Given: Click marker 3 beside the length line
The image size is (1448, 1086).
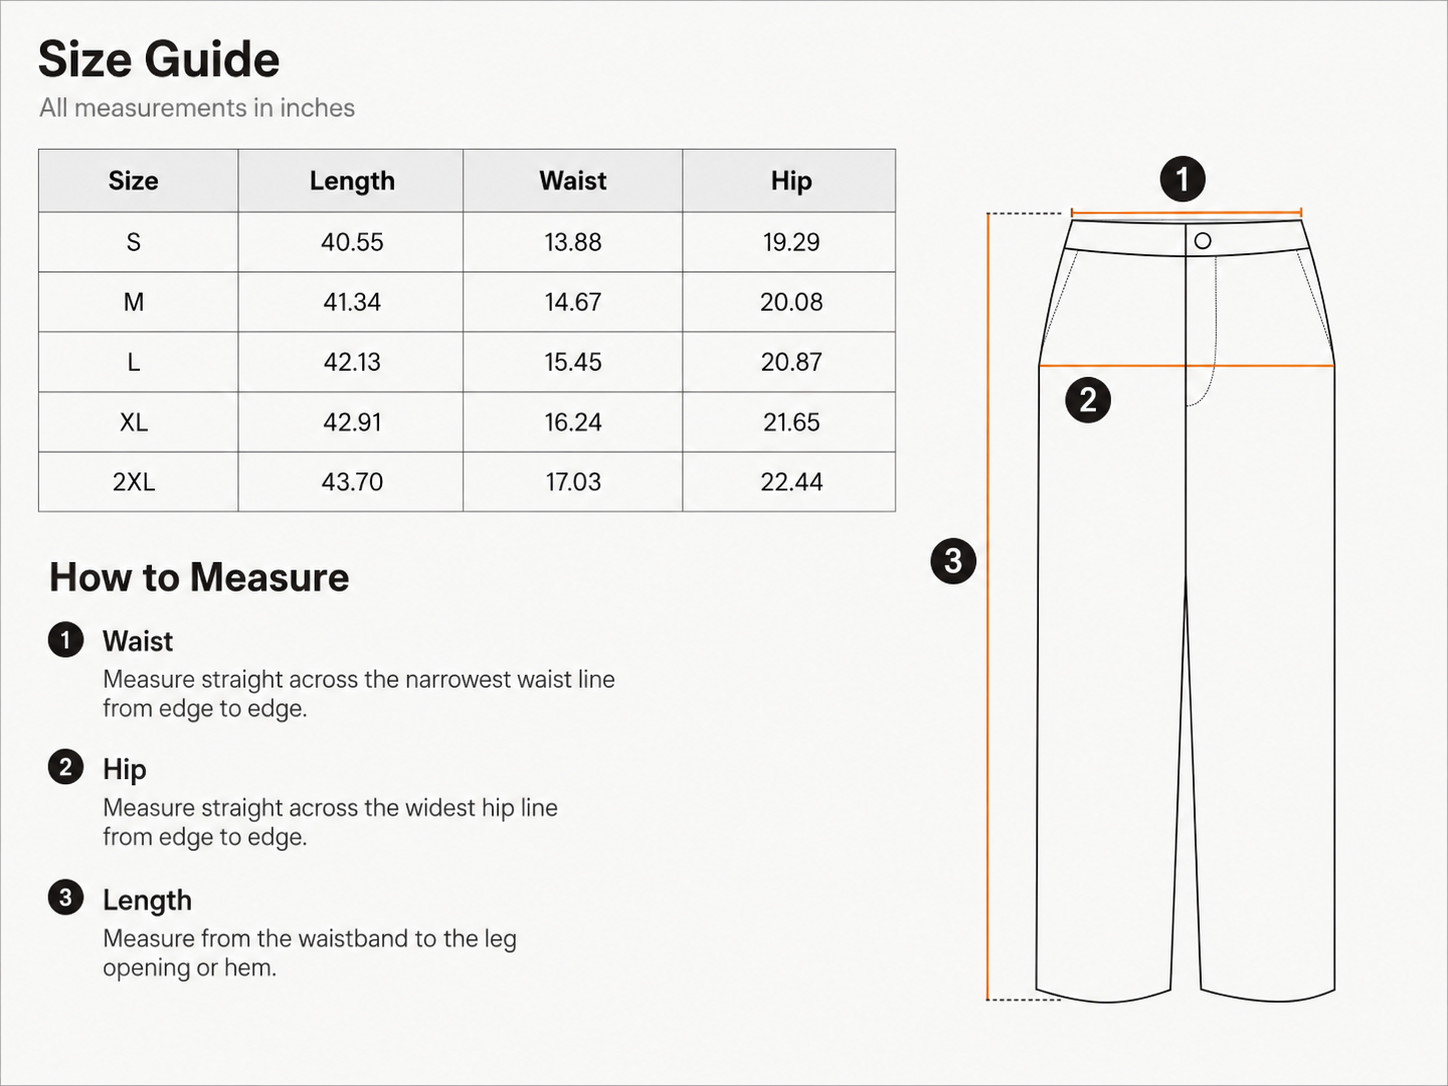Looking at the screenshot, I should coord(953,561).
